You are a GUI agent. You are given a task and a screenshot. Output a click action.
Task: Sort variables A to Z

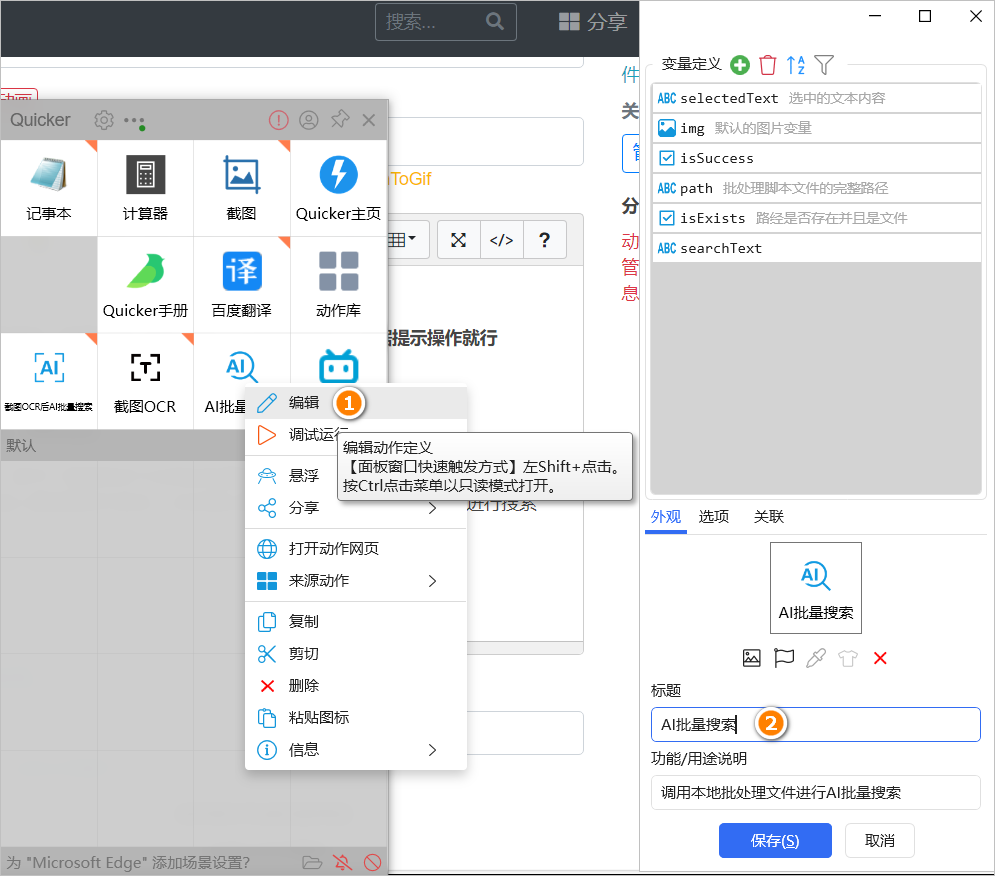pos(796,65)
